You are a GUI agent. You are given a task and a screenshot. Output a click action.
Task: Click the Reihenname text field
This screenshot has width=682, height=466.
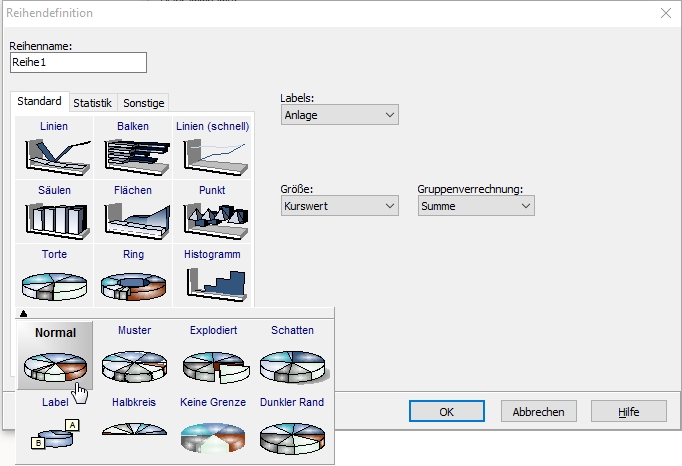click(78, 62)
